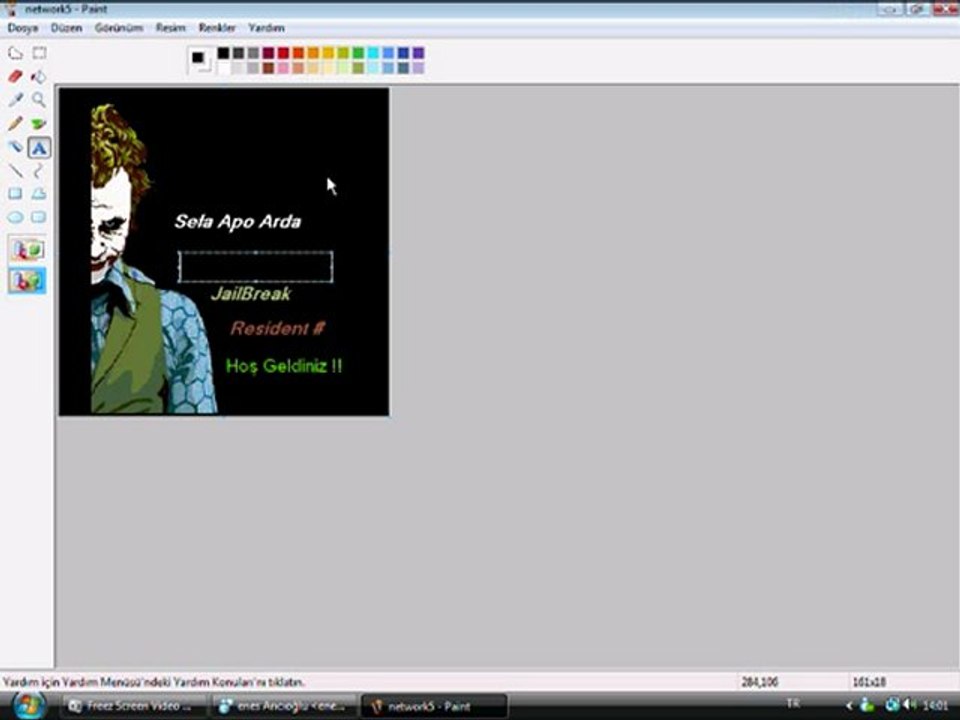The width and height of the screenshot is (960, 720).
Task: Select the Pick Color eyedropper tool
Action: (15, 100)
